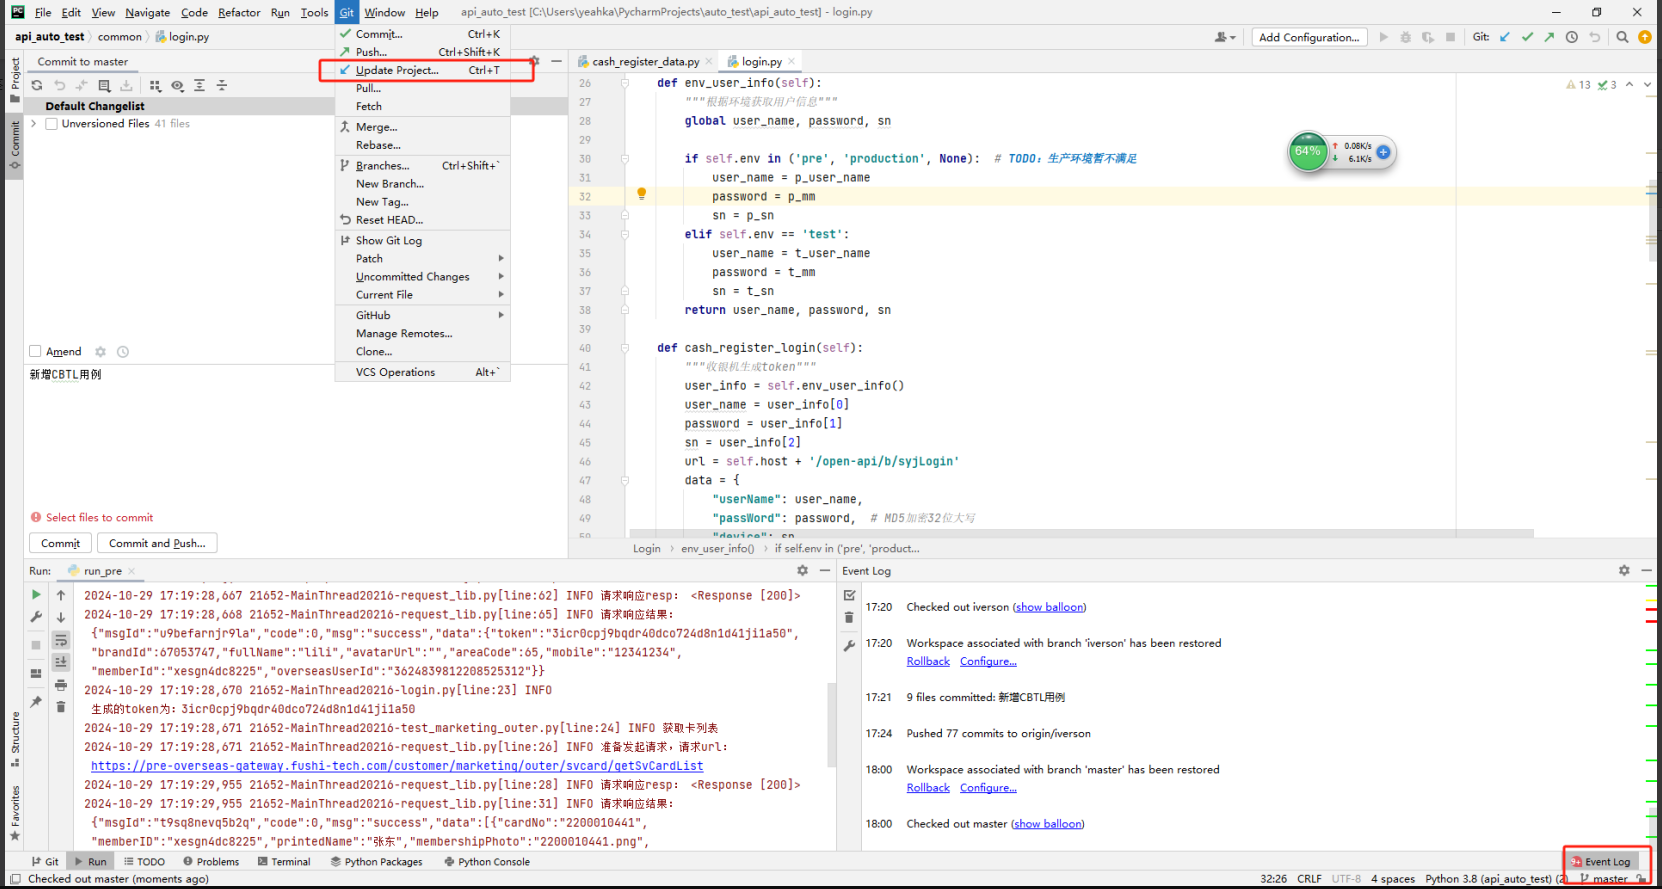Open the Python Console tool tab
The height and width of the screenshot is (889, 1662).
click(487, 861)
